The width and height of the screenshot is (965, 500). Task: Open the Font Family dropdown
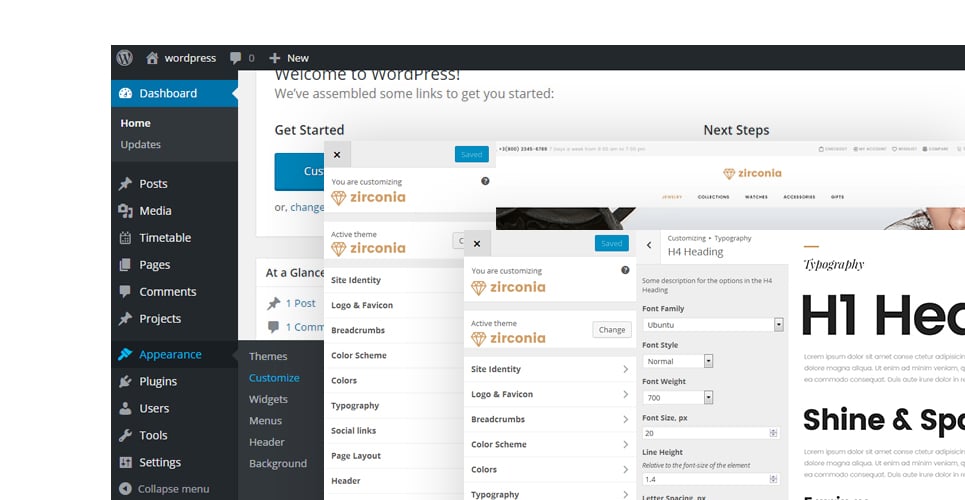tap(713, 325)
